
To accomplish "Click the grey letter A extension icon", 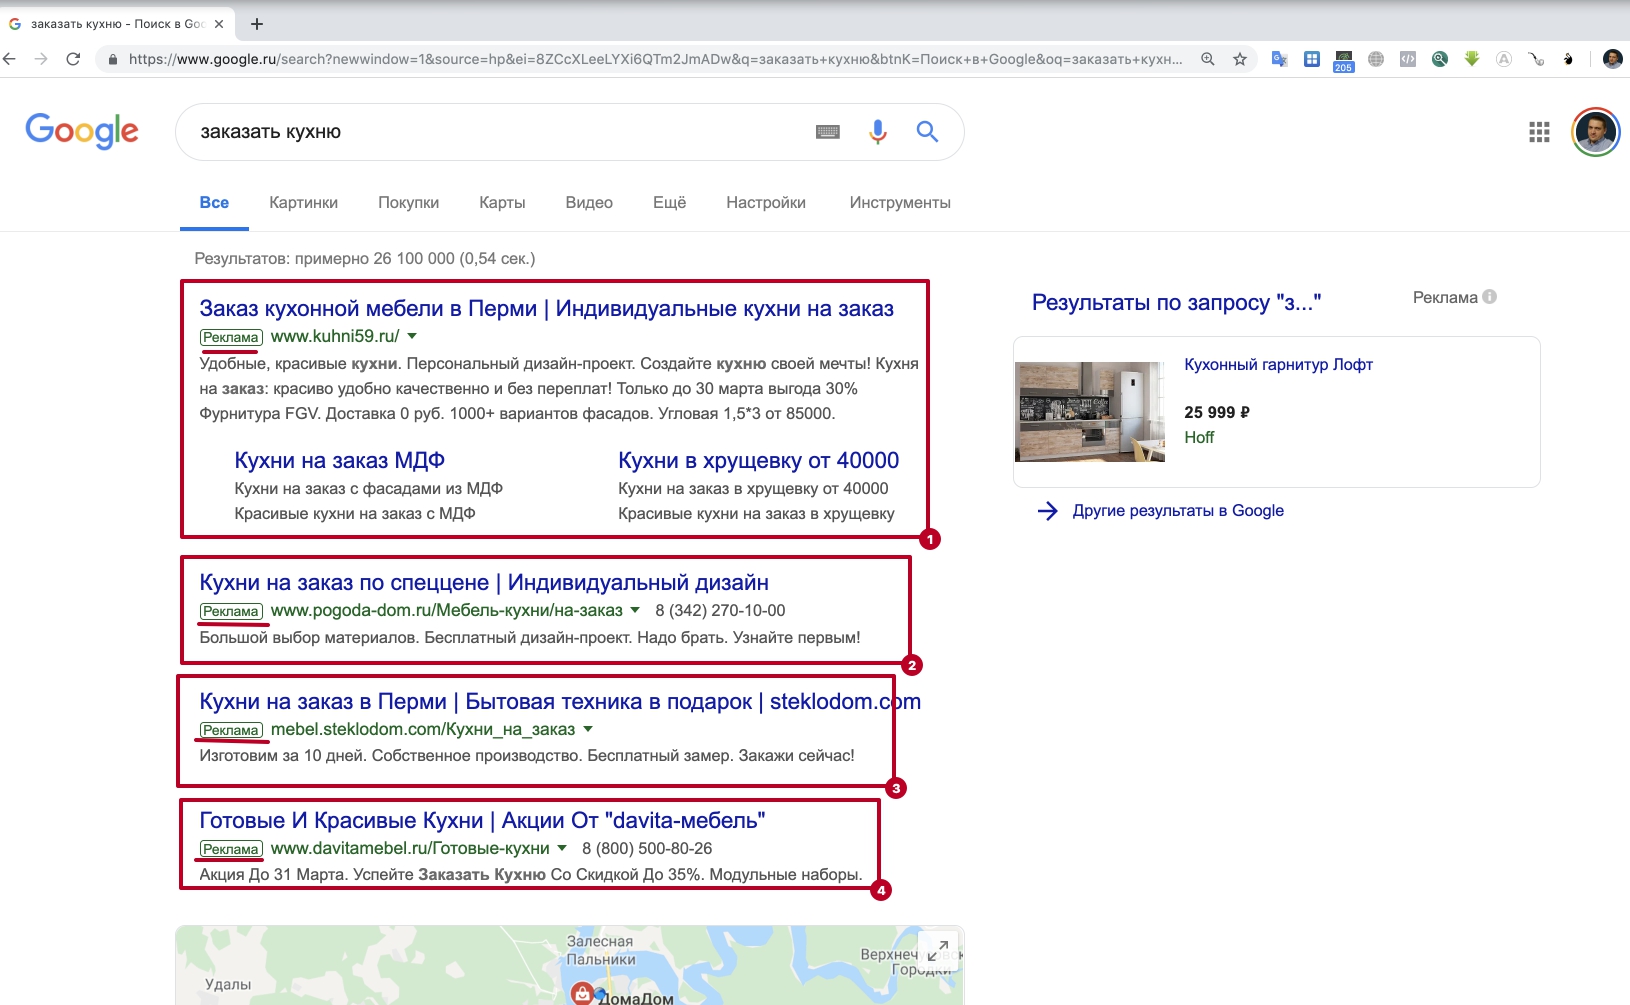I will [1504, 59].
